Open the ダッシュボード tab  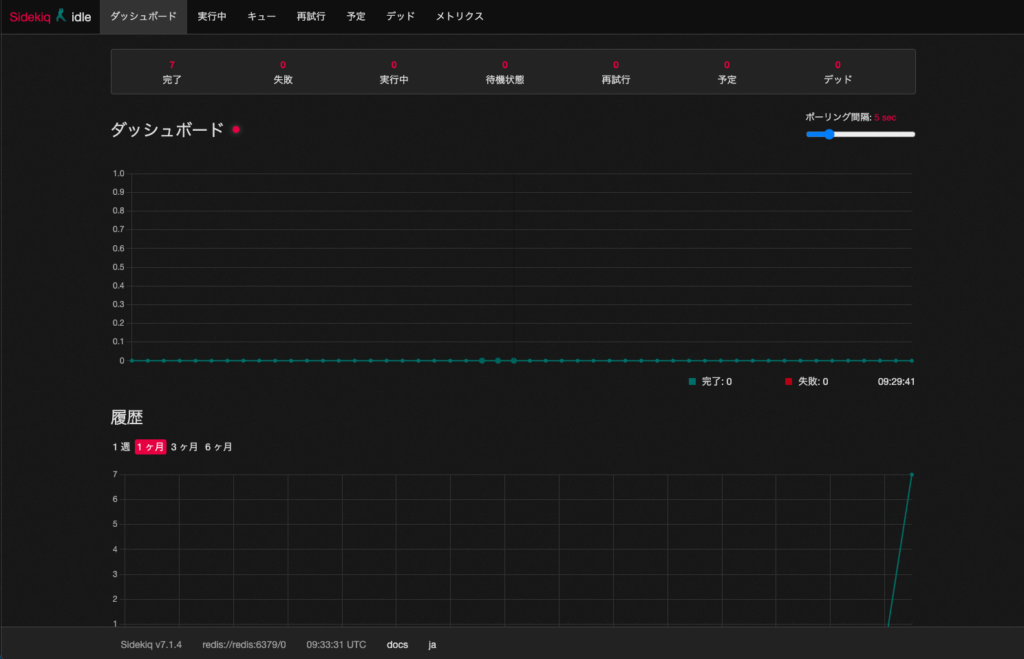pyautogui.click(x=143, y=16)
